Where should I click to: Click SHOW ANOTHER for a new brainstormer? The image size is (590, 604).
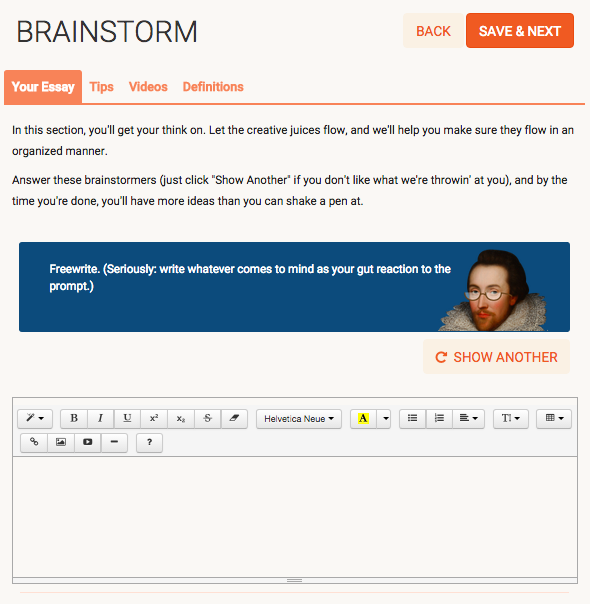(496, 357)
